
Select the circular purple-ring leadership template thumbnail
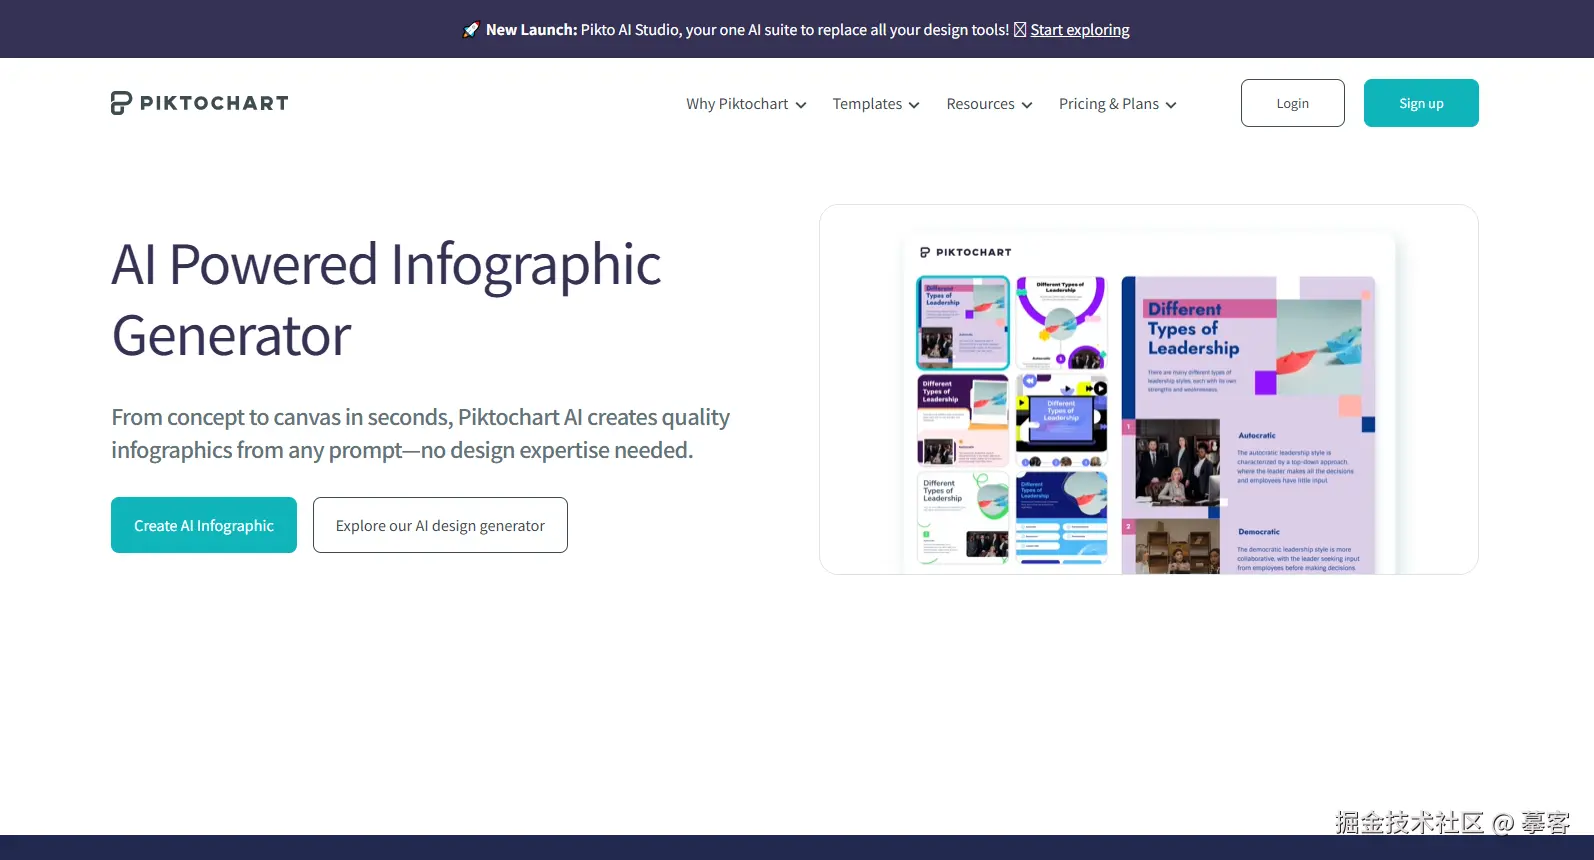point(1062,323)
